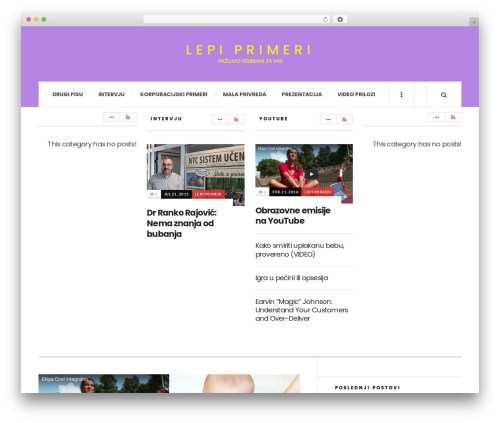The width and height of the screenshot is (500, 423).
Task: Click the INTERVJU section heading
Action: click(166, 119)
